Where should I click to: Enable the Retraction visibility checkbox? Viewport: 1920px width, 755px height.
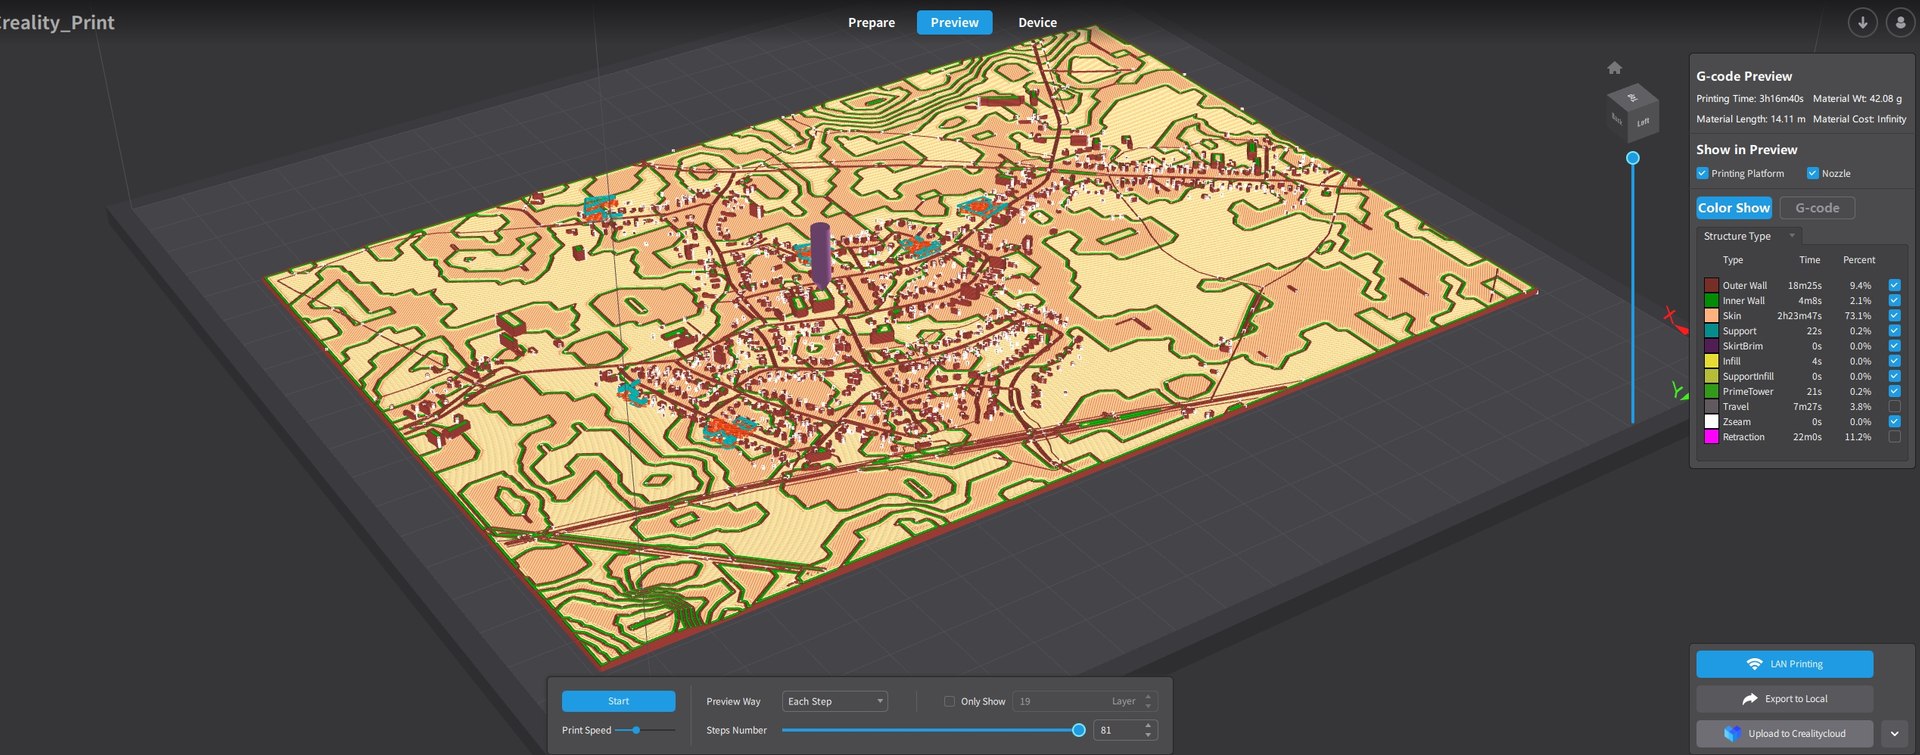pos(1894,437)
